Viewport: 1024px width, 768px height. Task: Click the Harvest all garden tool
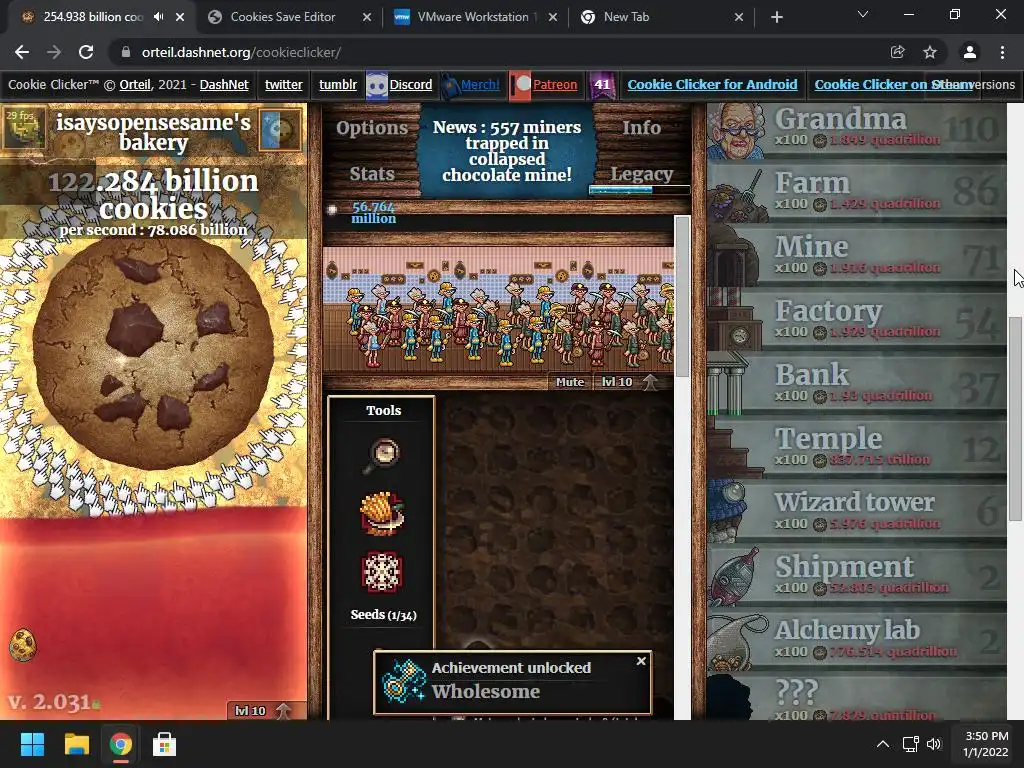383,513
